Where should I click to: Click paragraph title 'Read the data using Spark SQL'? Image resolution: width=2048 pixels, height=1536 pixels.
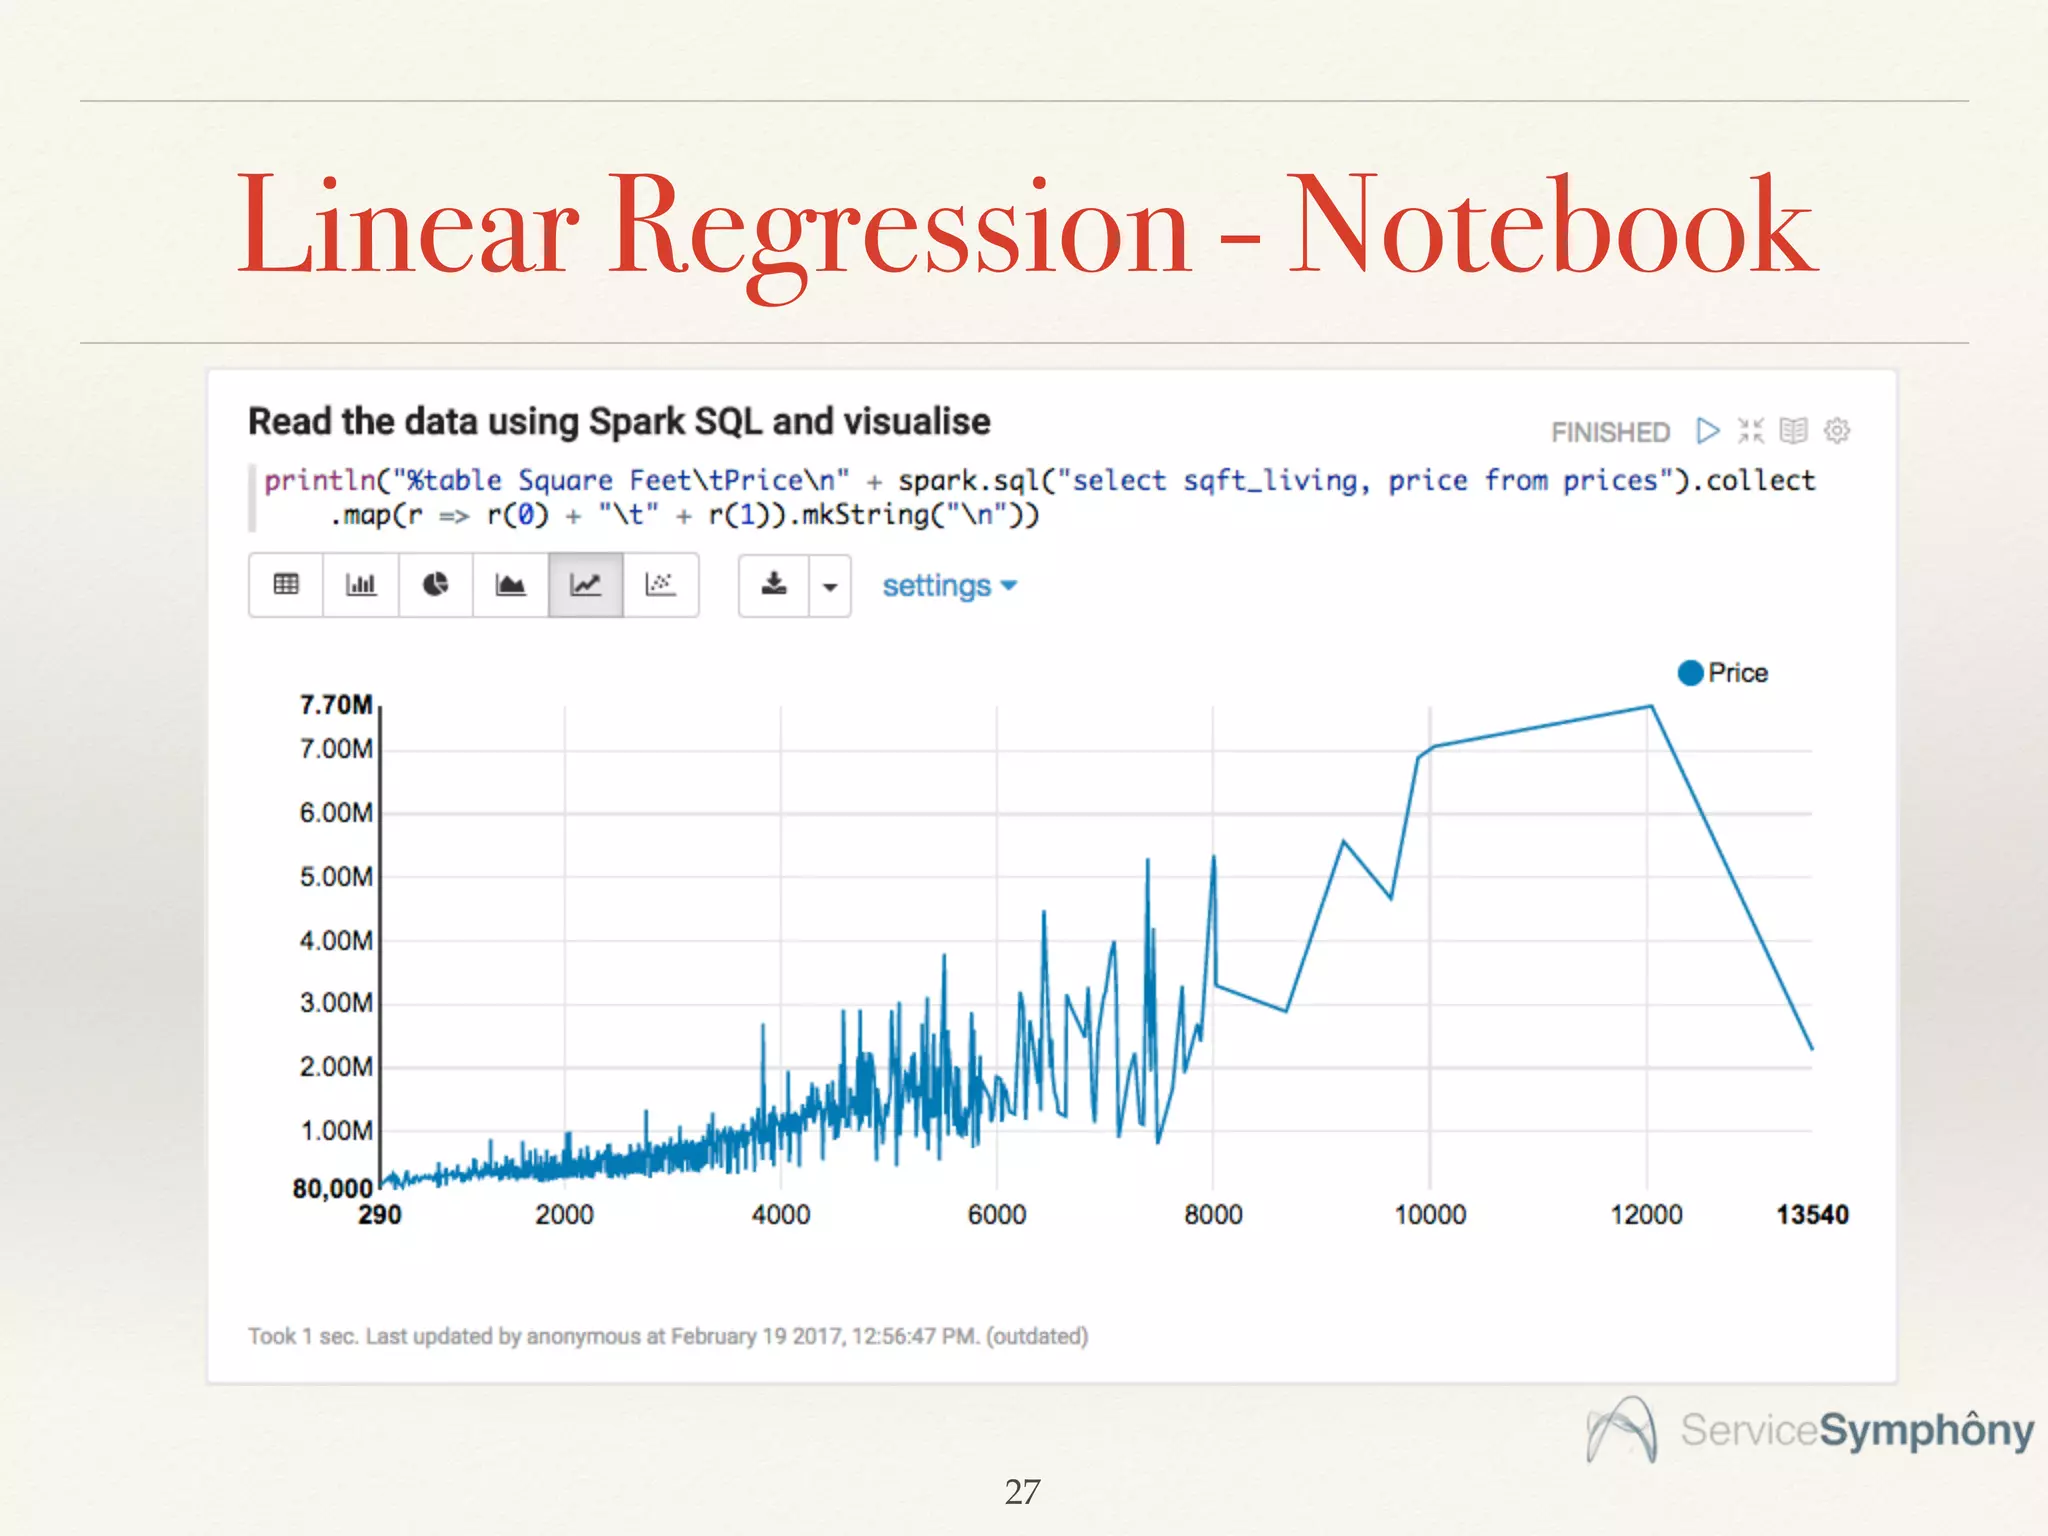pos(619,422)
